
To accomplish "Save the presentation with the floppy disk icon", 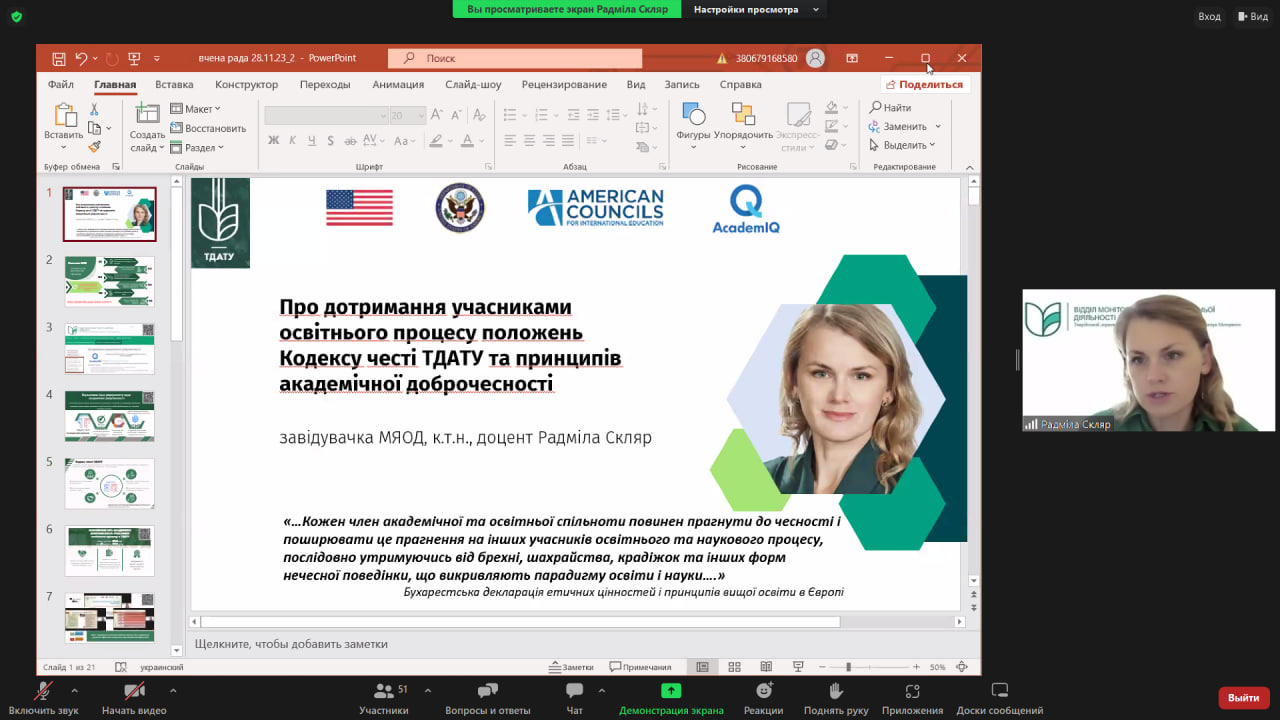I will [x=59, y=59].
